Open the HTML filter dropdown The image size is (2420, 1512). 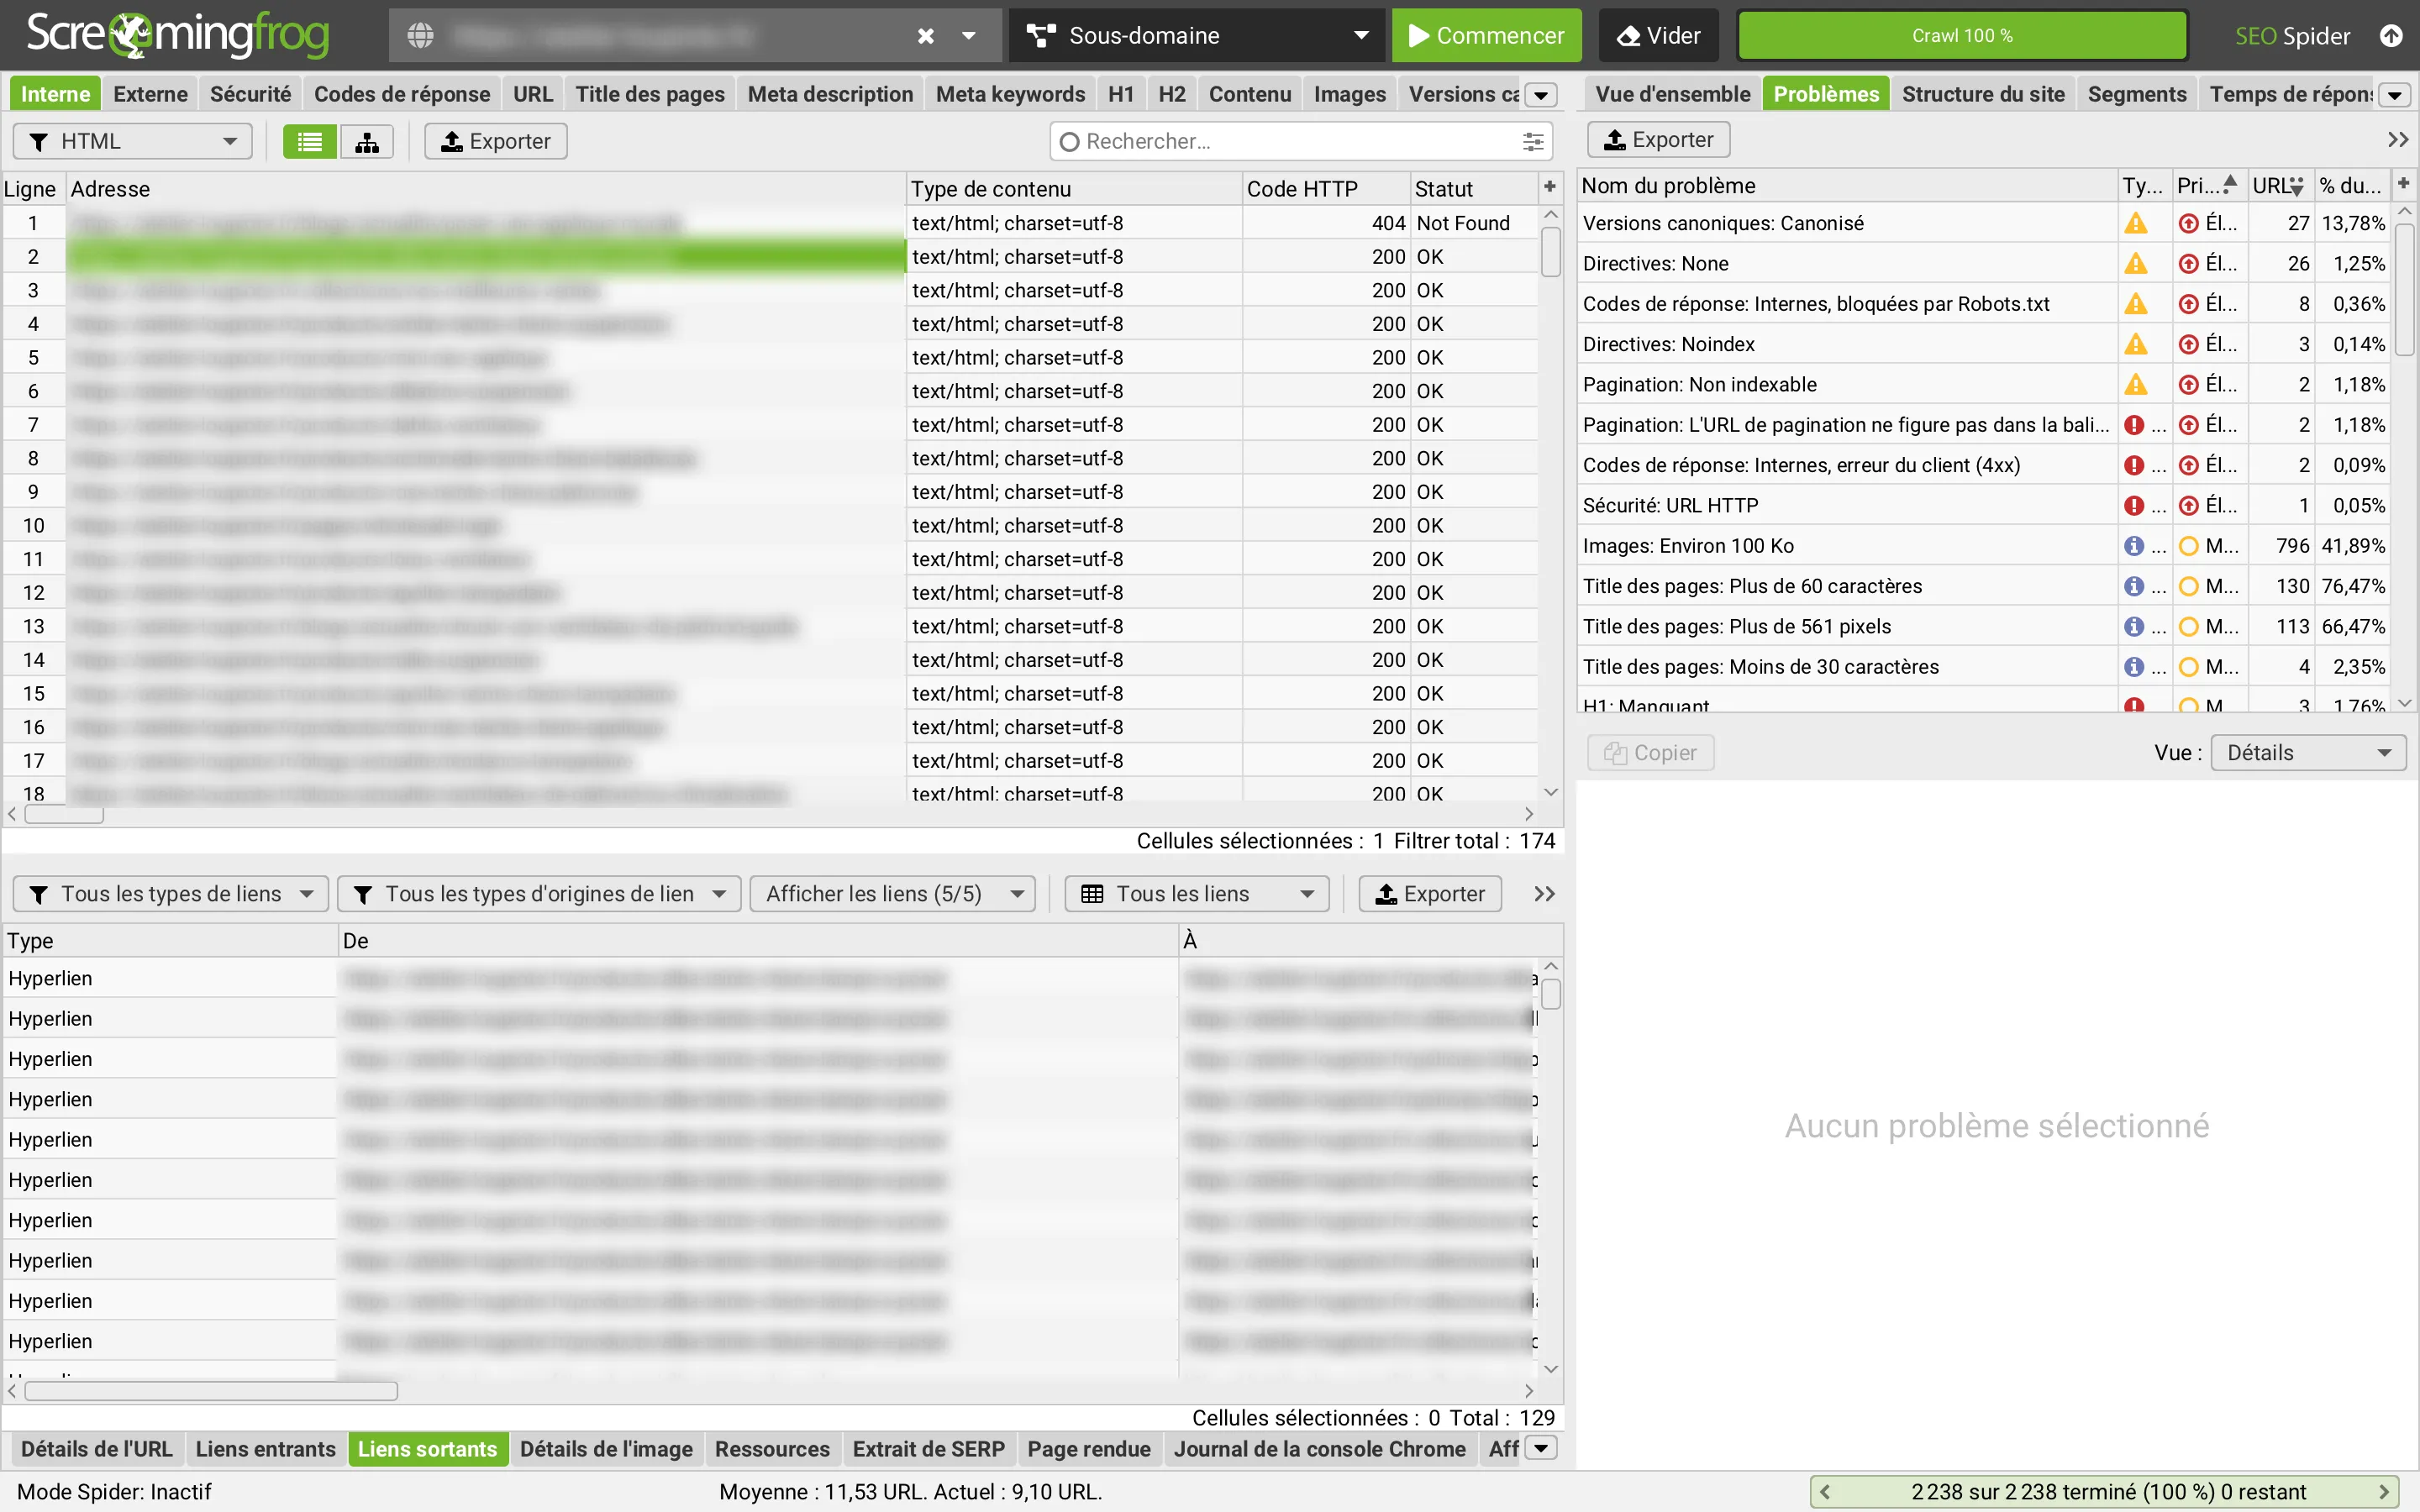click(x=132, y=141)
